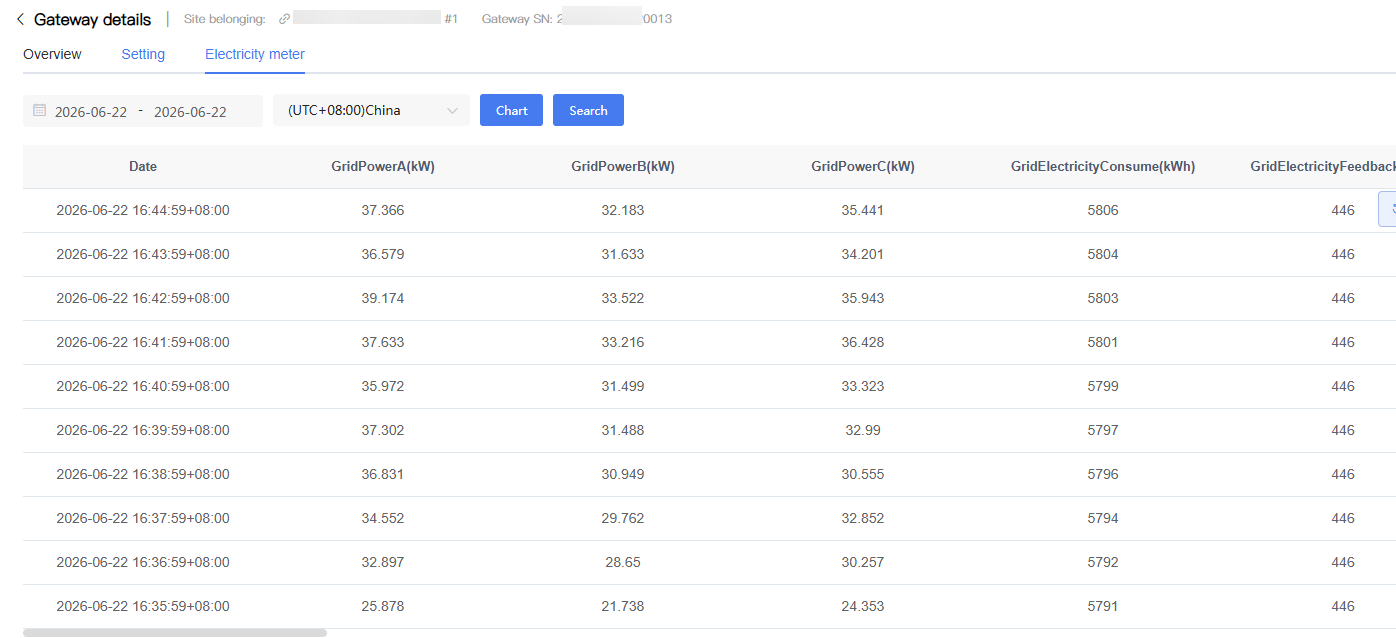Viewport: 1396px width, 638px height.
Task: Switch to the Overview tab
Action: 52,54
